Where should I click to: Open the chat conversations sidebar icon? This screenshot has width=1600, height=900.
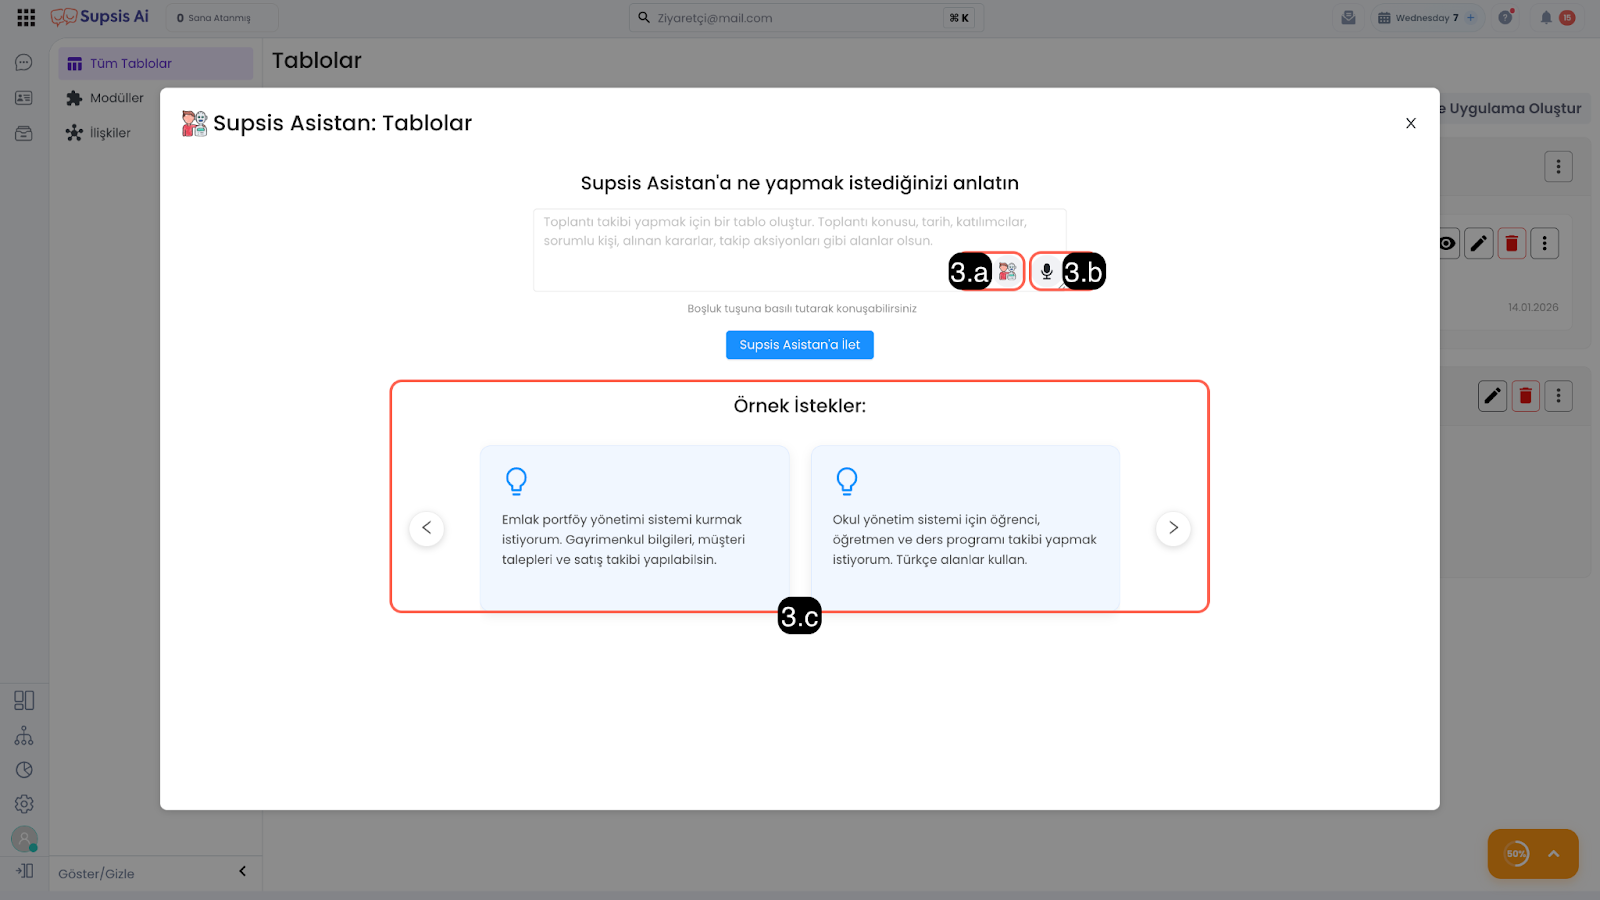tap(24, 63)
